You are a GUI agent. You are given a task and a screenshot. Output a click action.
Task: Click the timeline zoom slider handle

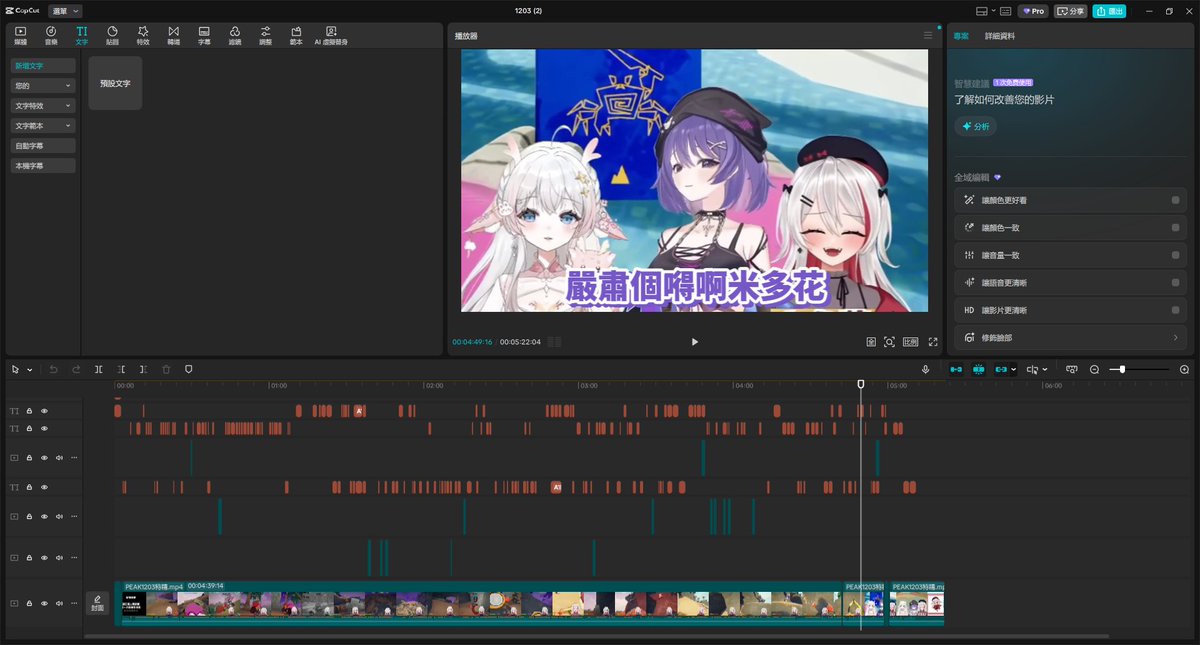(1122, 369)
